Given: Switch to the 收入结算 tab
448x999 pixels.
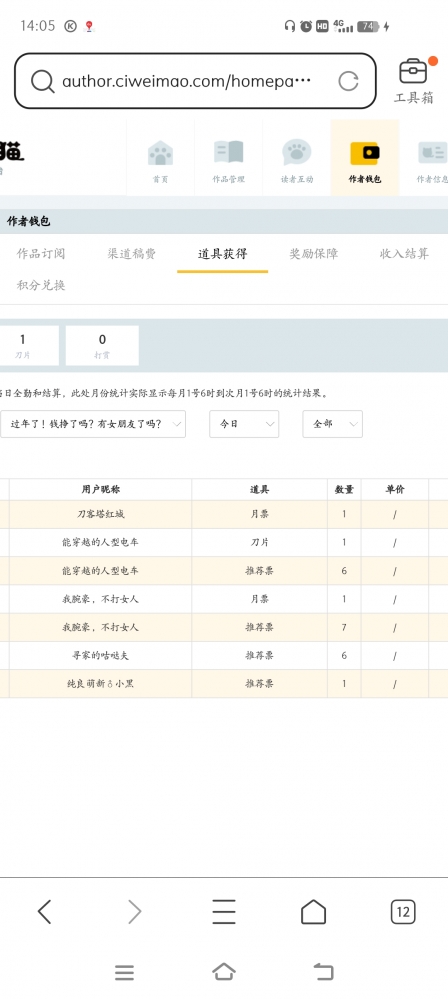Looking at the screenshot, I should point(405,254).
